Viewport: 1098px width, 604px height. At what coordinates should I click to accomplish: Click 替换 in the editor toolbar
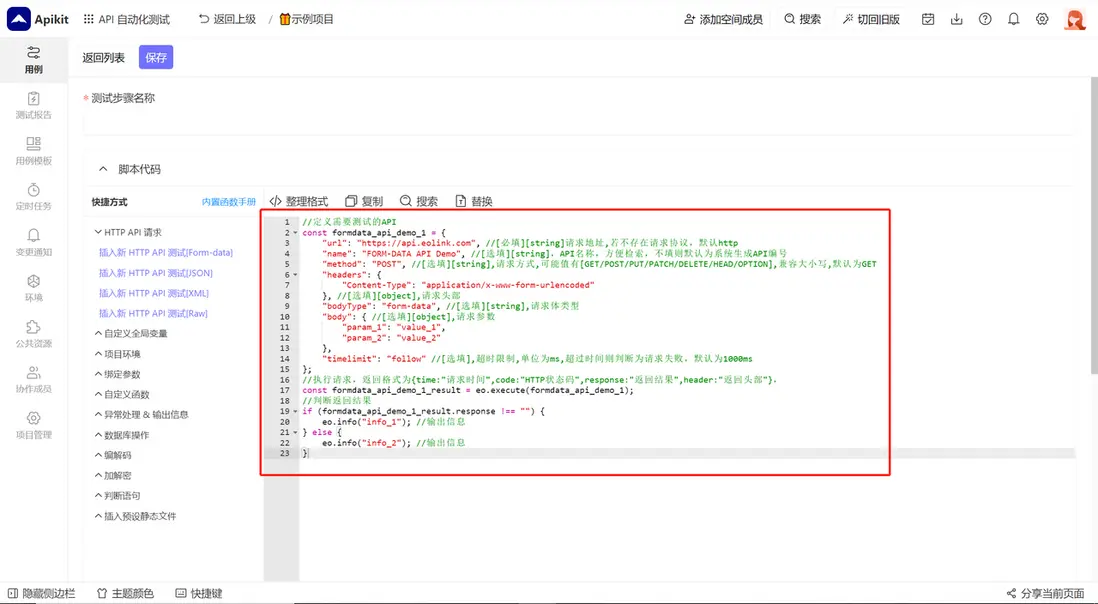474,201
